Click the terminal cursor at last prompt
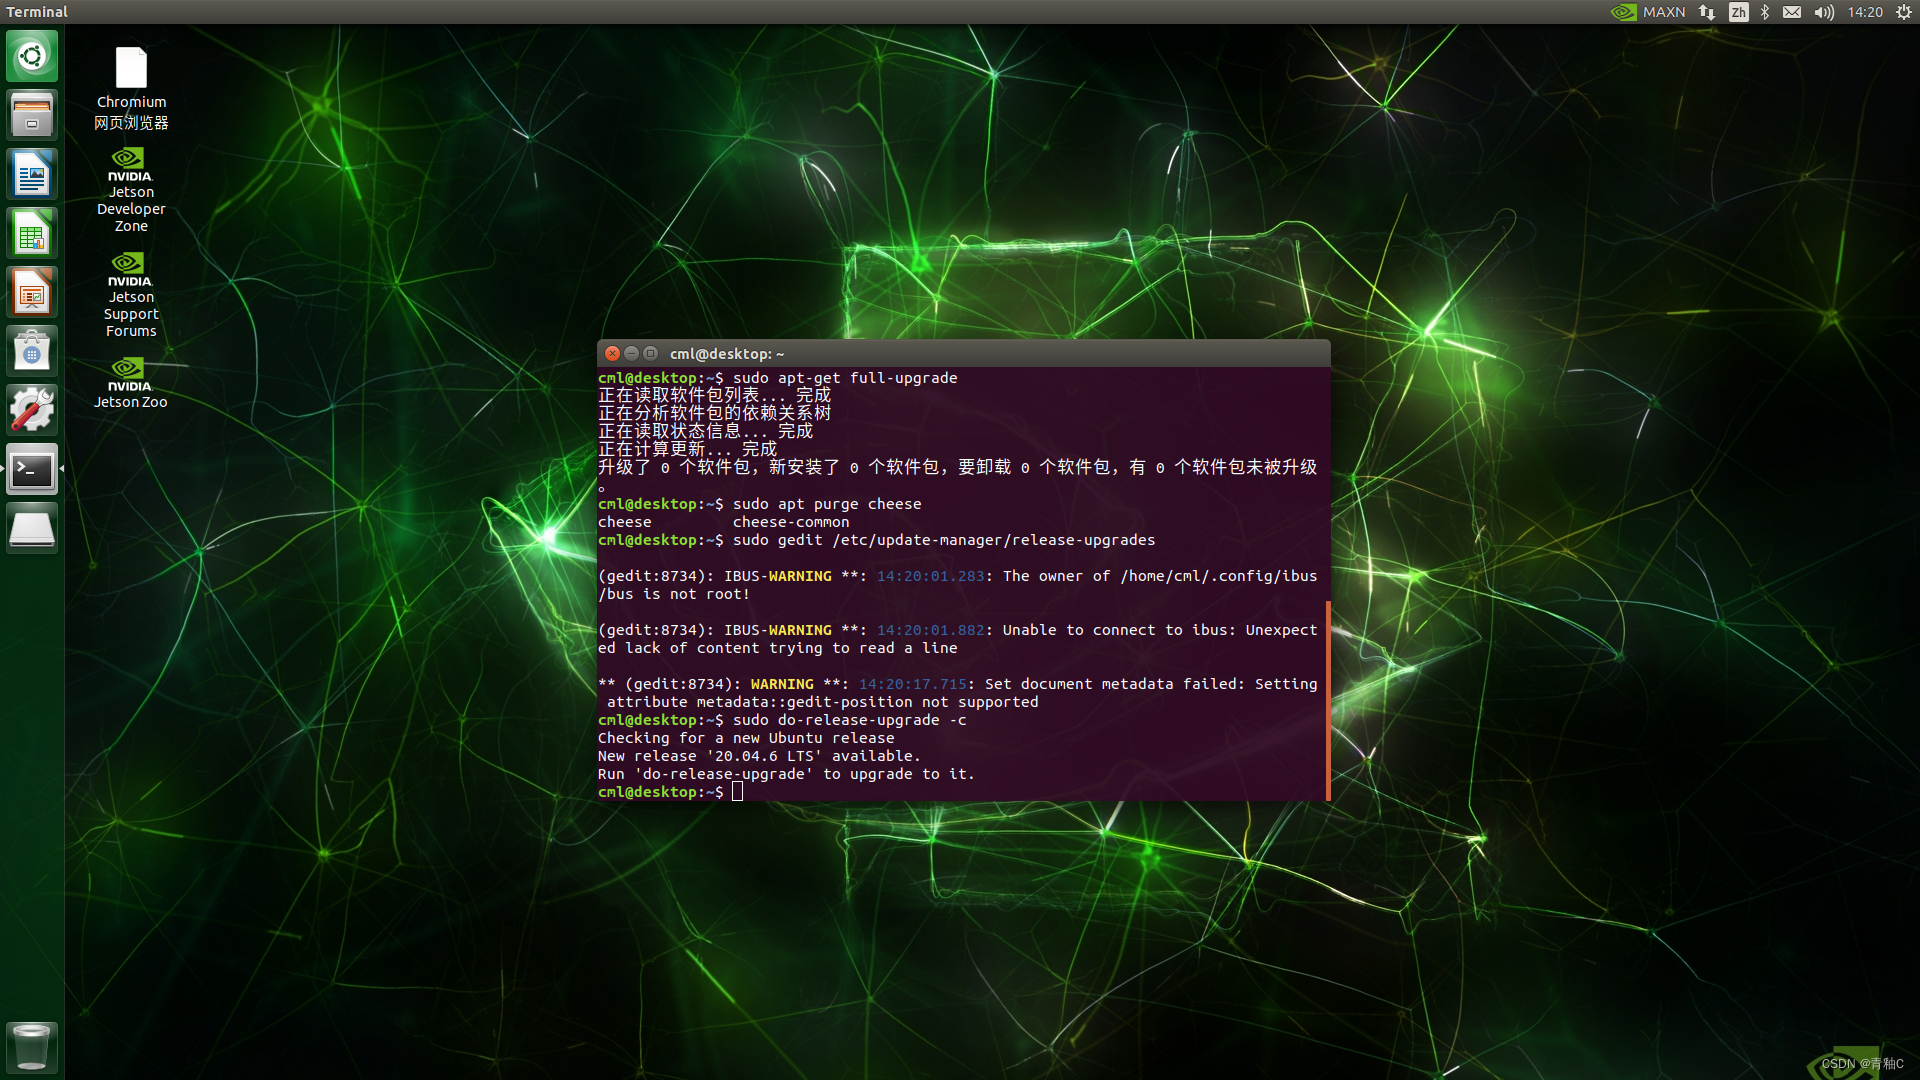 (737, 792)
